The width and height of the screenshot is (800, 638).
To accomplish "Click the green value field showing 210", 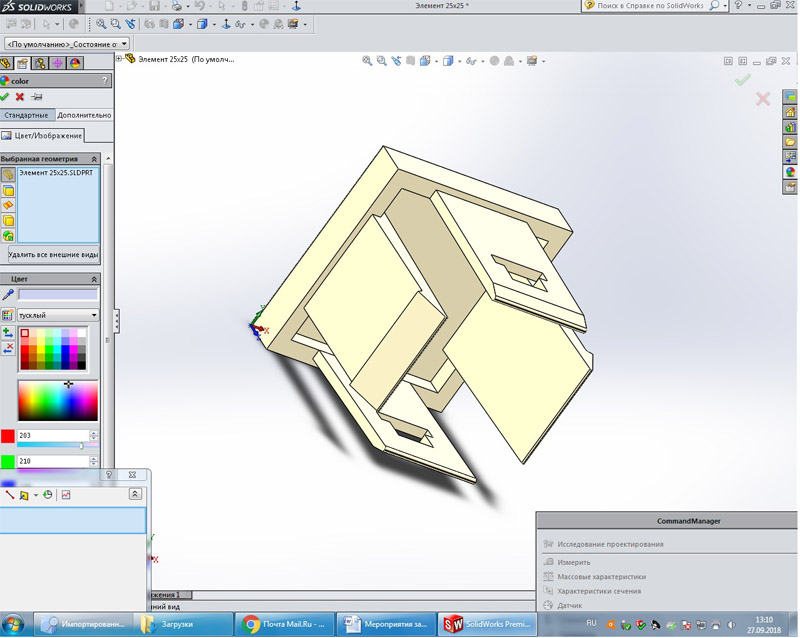I will click(53, 461).
